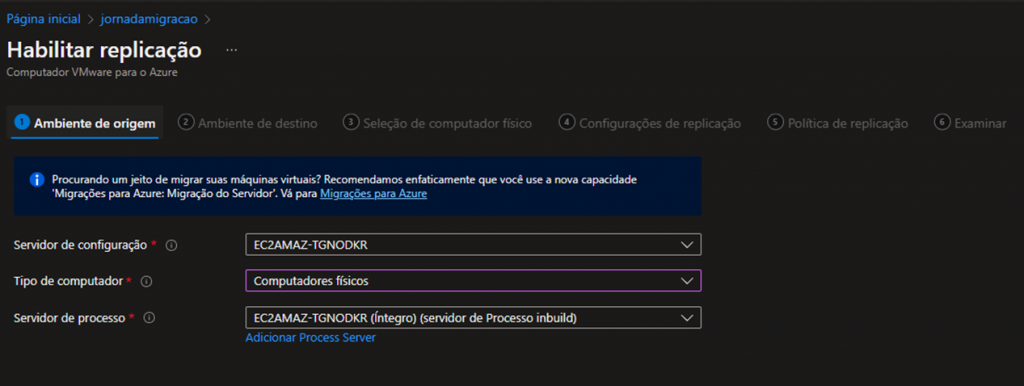Click the step 6 number circle

(x=942, y=122)
